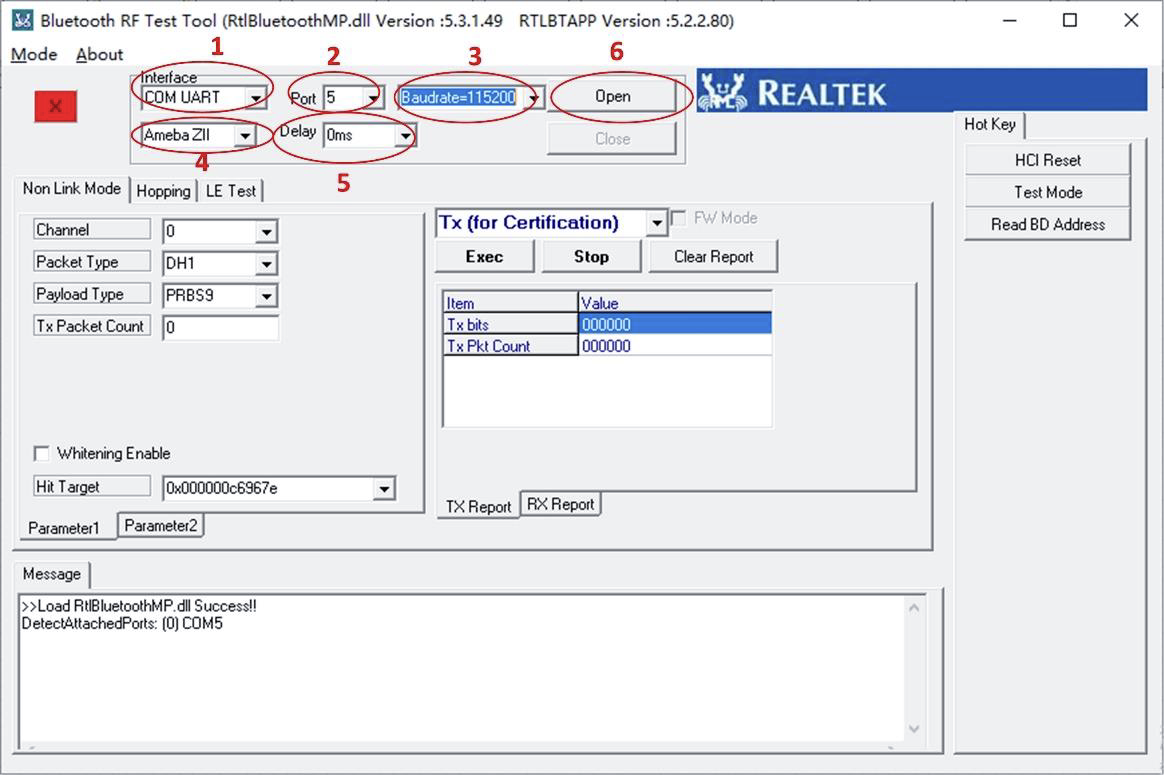Click the red X connection status icon
The image size is (1164, 775).
(55, 106)
